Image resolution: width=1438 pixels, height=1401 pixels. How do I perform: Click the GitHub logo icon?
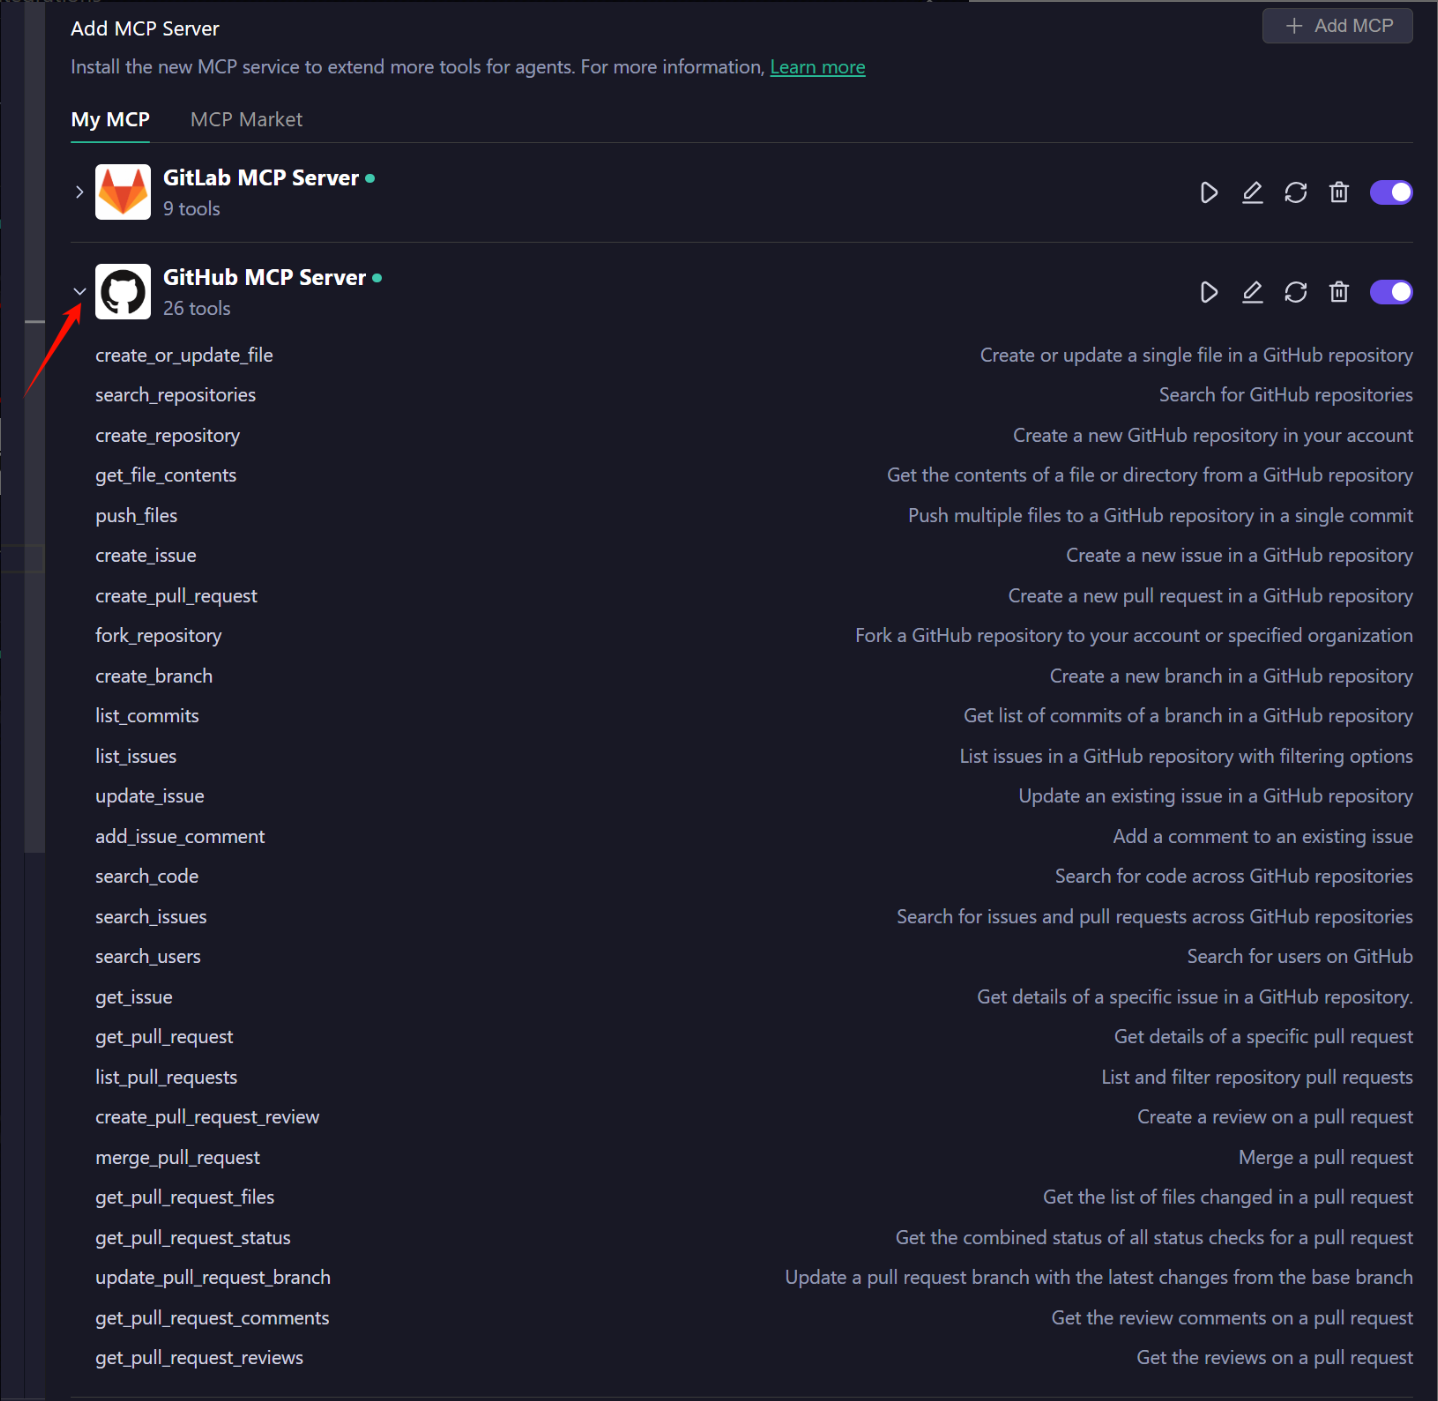123,292
